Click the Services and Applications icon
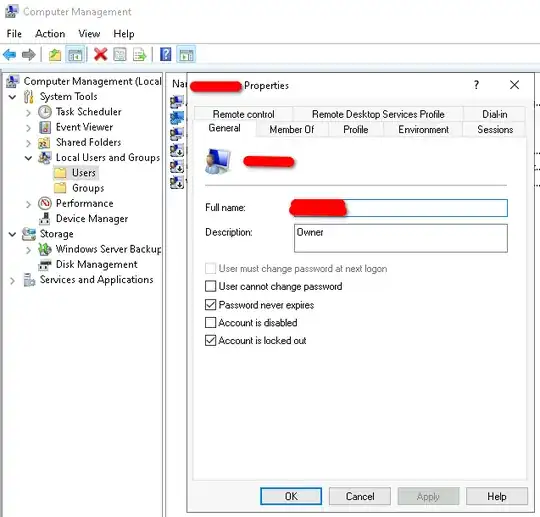Image resolution: width=540 pixels, height=517 pixels. tap(29, 280)
